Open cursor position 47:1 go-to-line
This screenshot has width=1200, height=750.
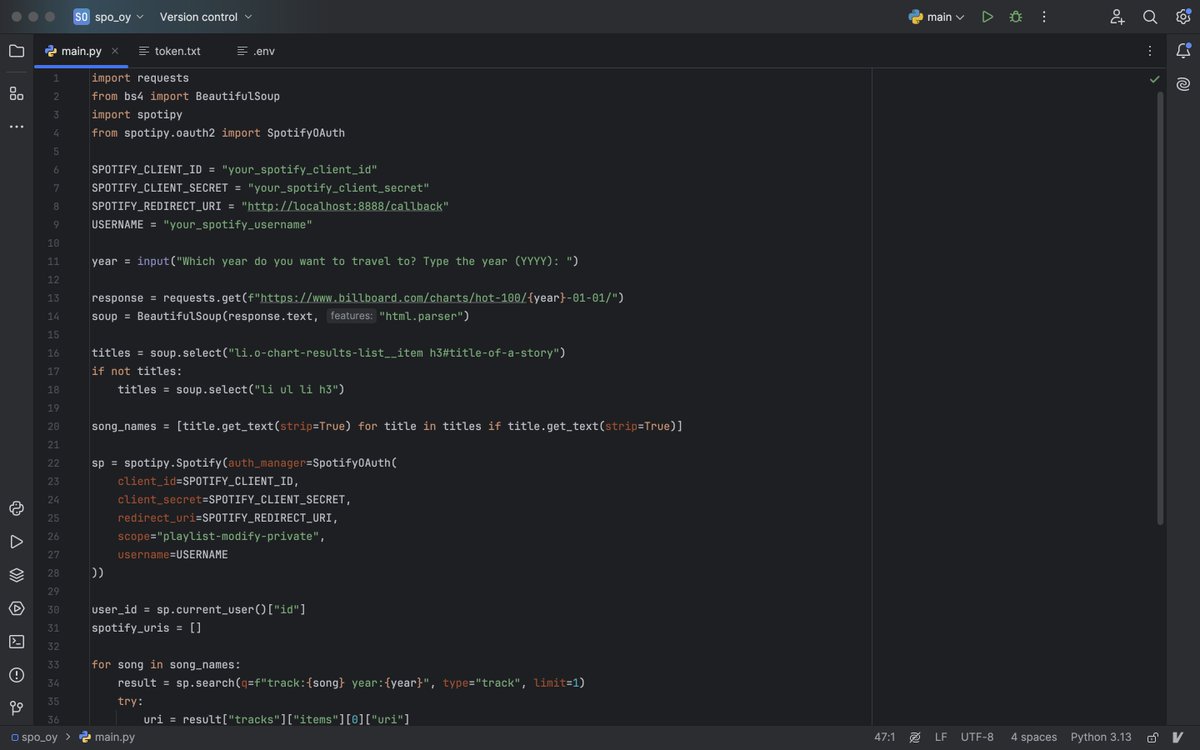[885, 737]
